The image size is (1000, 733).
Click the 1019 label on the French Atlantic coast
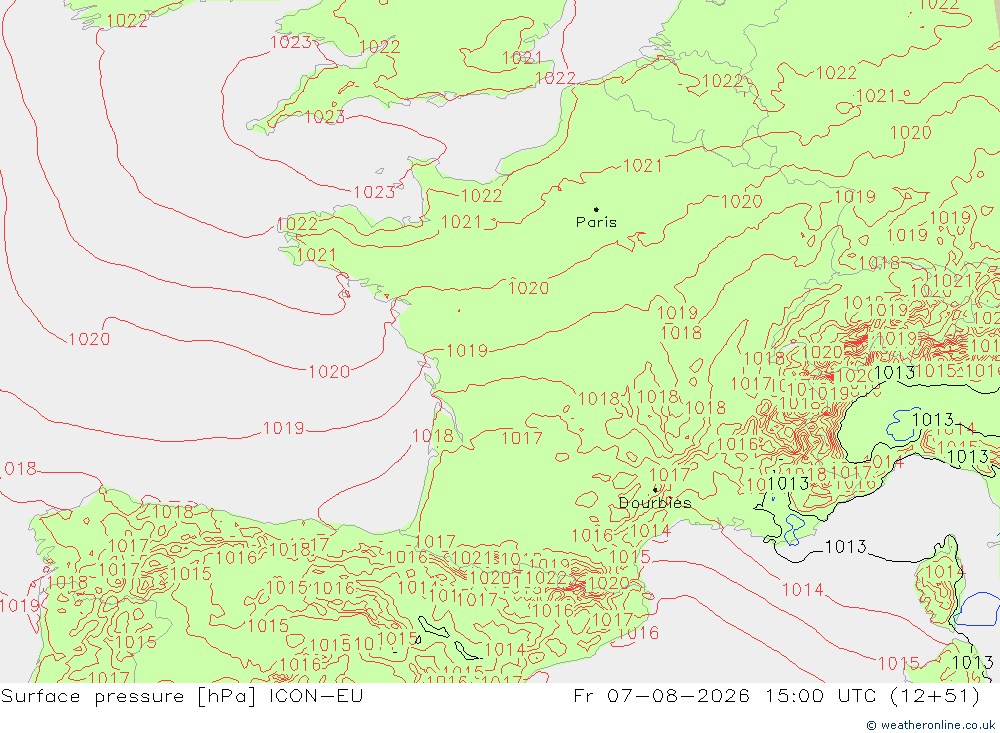[x=467, y=351]
